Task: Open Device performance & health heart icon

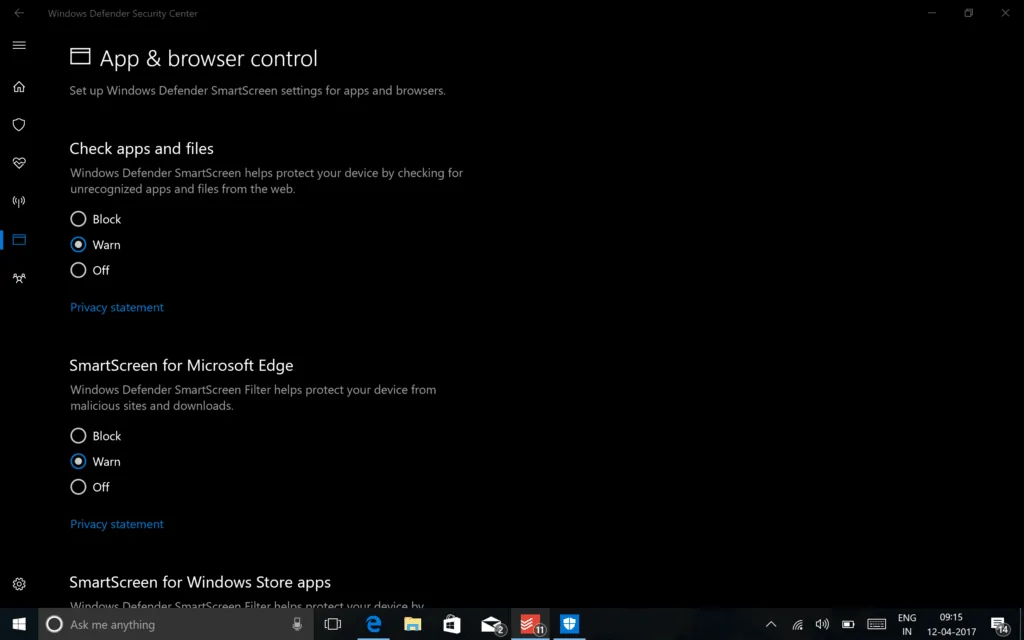Action: [x=19, y=163]
